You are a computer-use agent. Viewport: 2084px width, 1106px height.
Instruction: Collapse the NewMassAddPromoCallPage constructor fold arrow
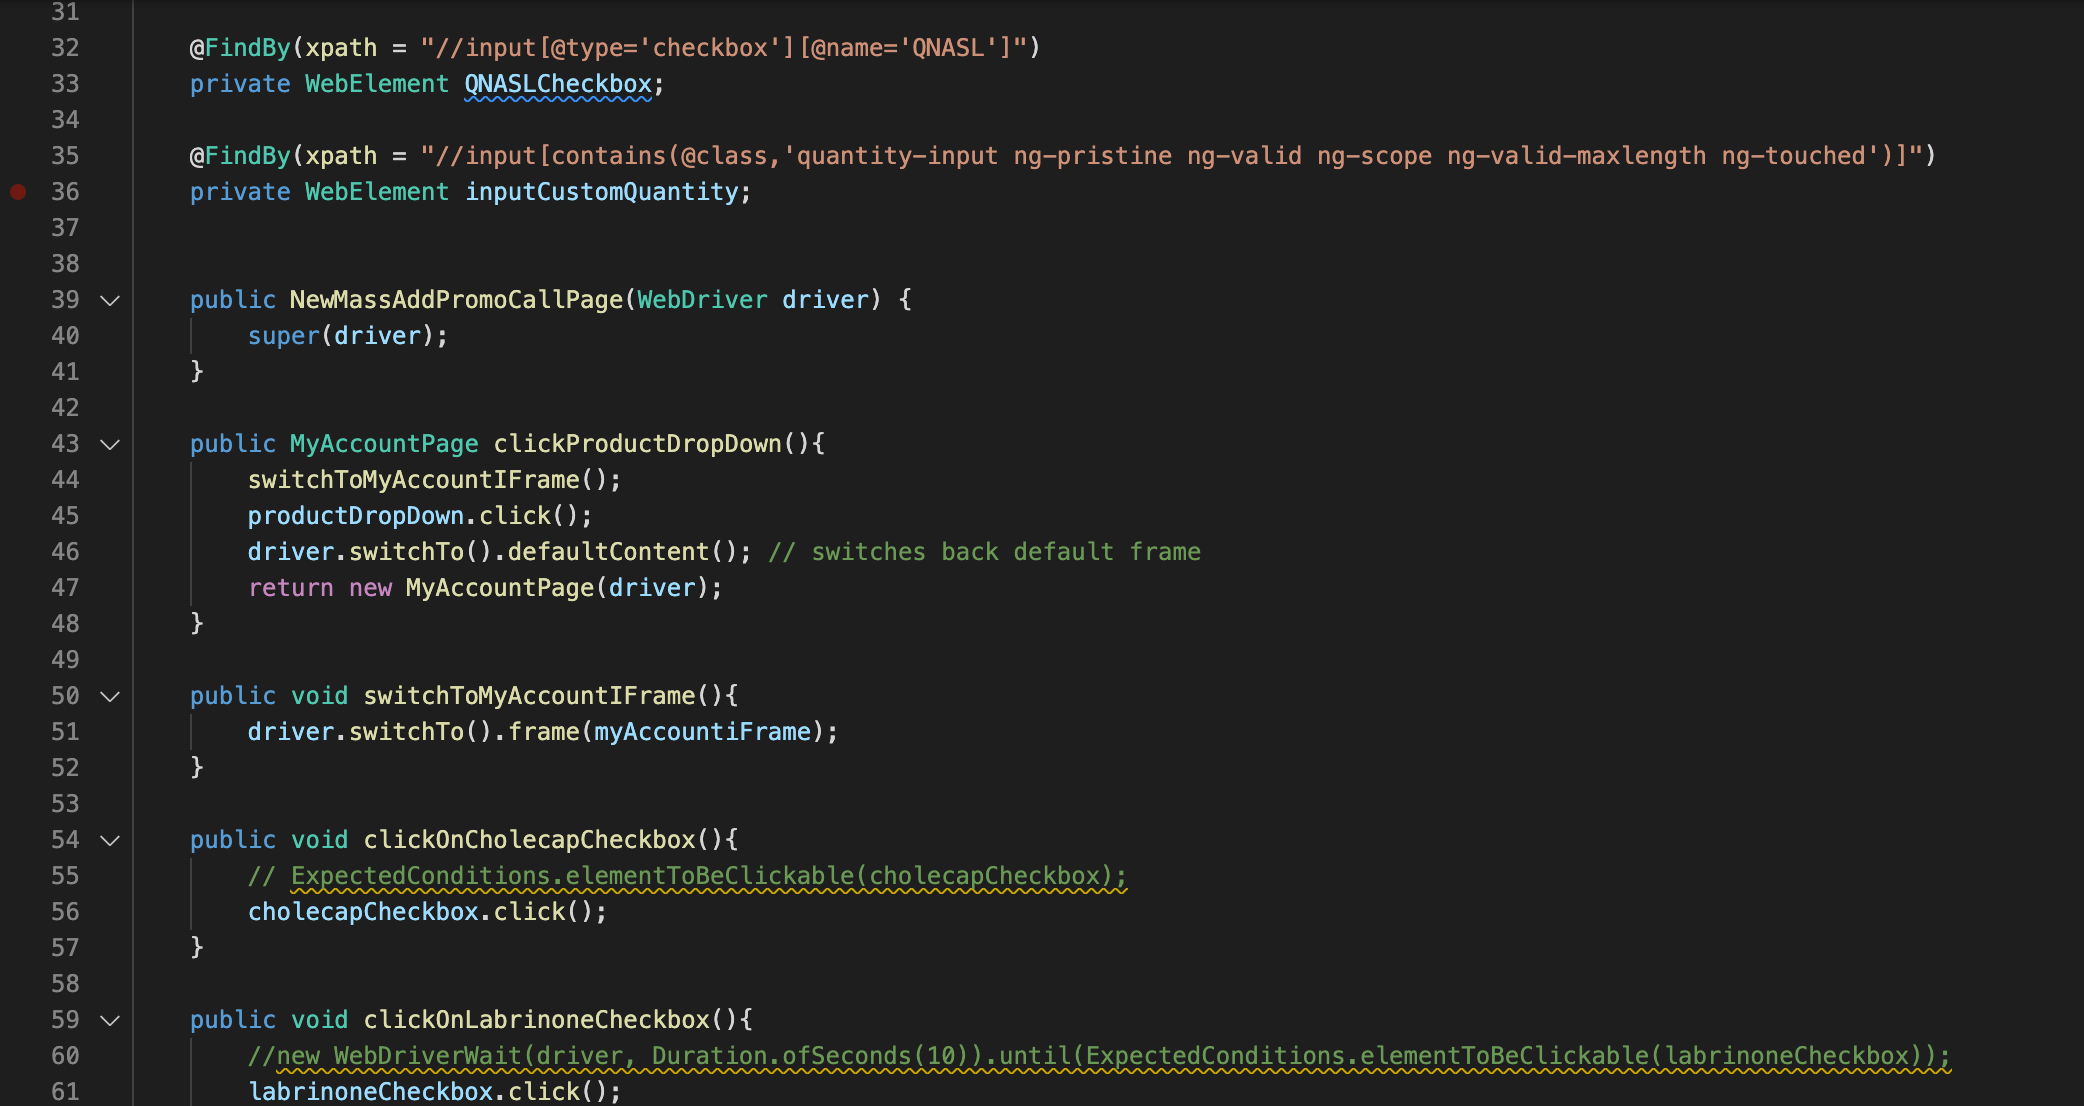[110, 300]
